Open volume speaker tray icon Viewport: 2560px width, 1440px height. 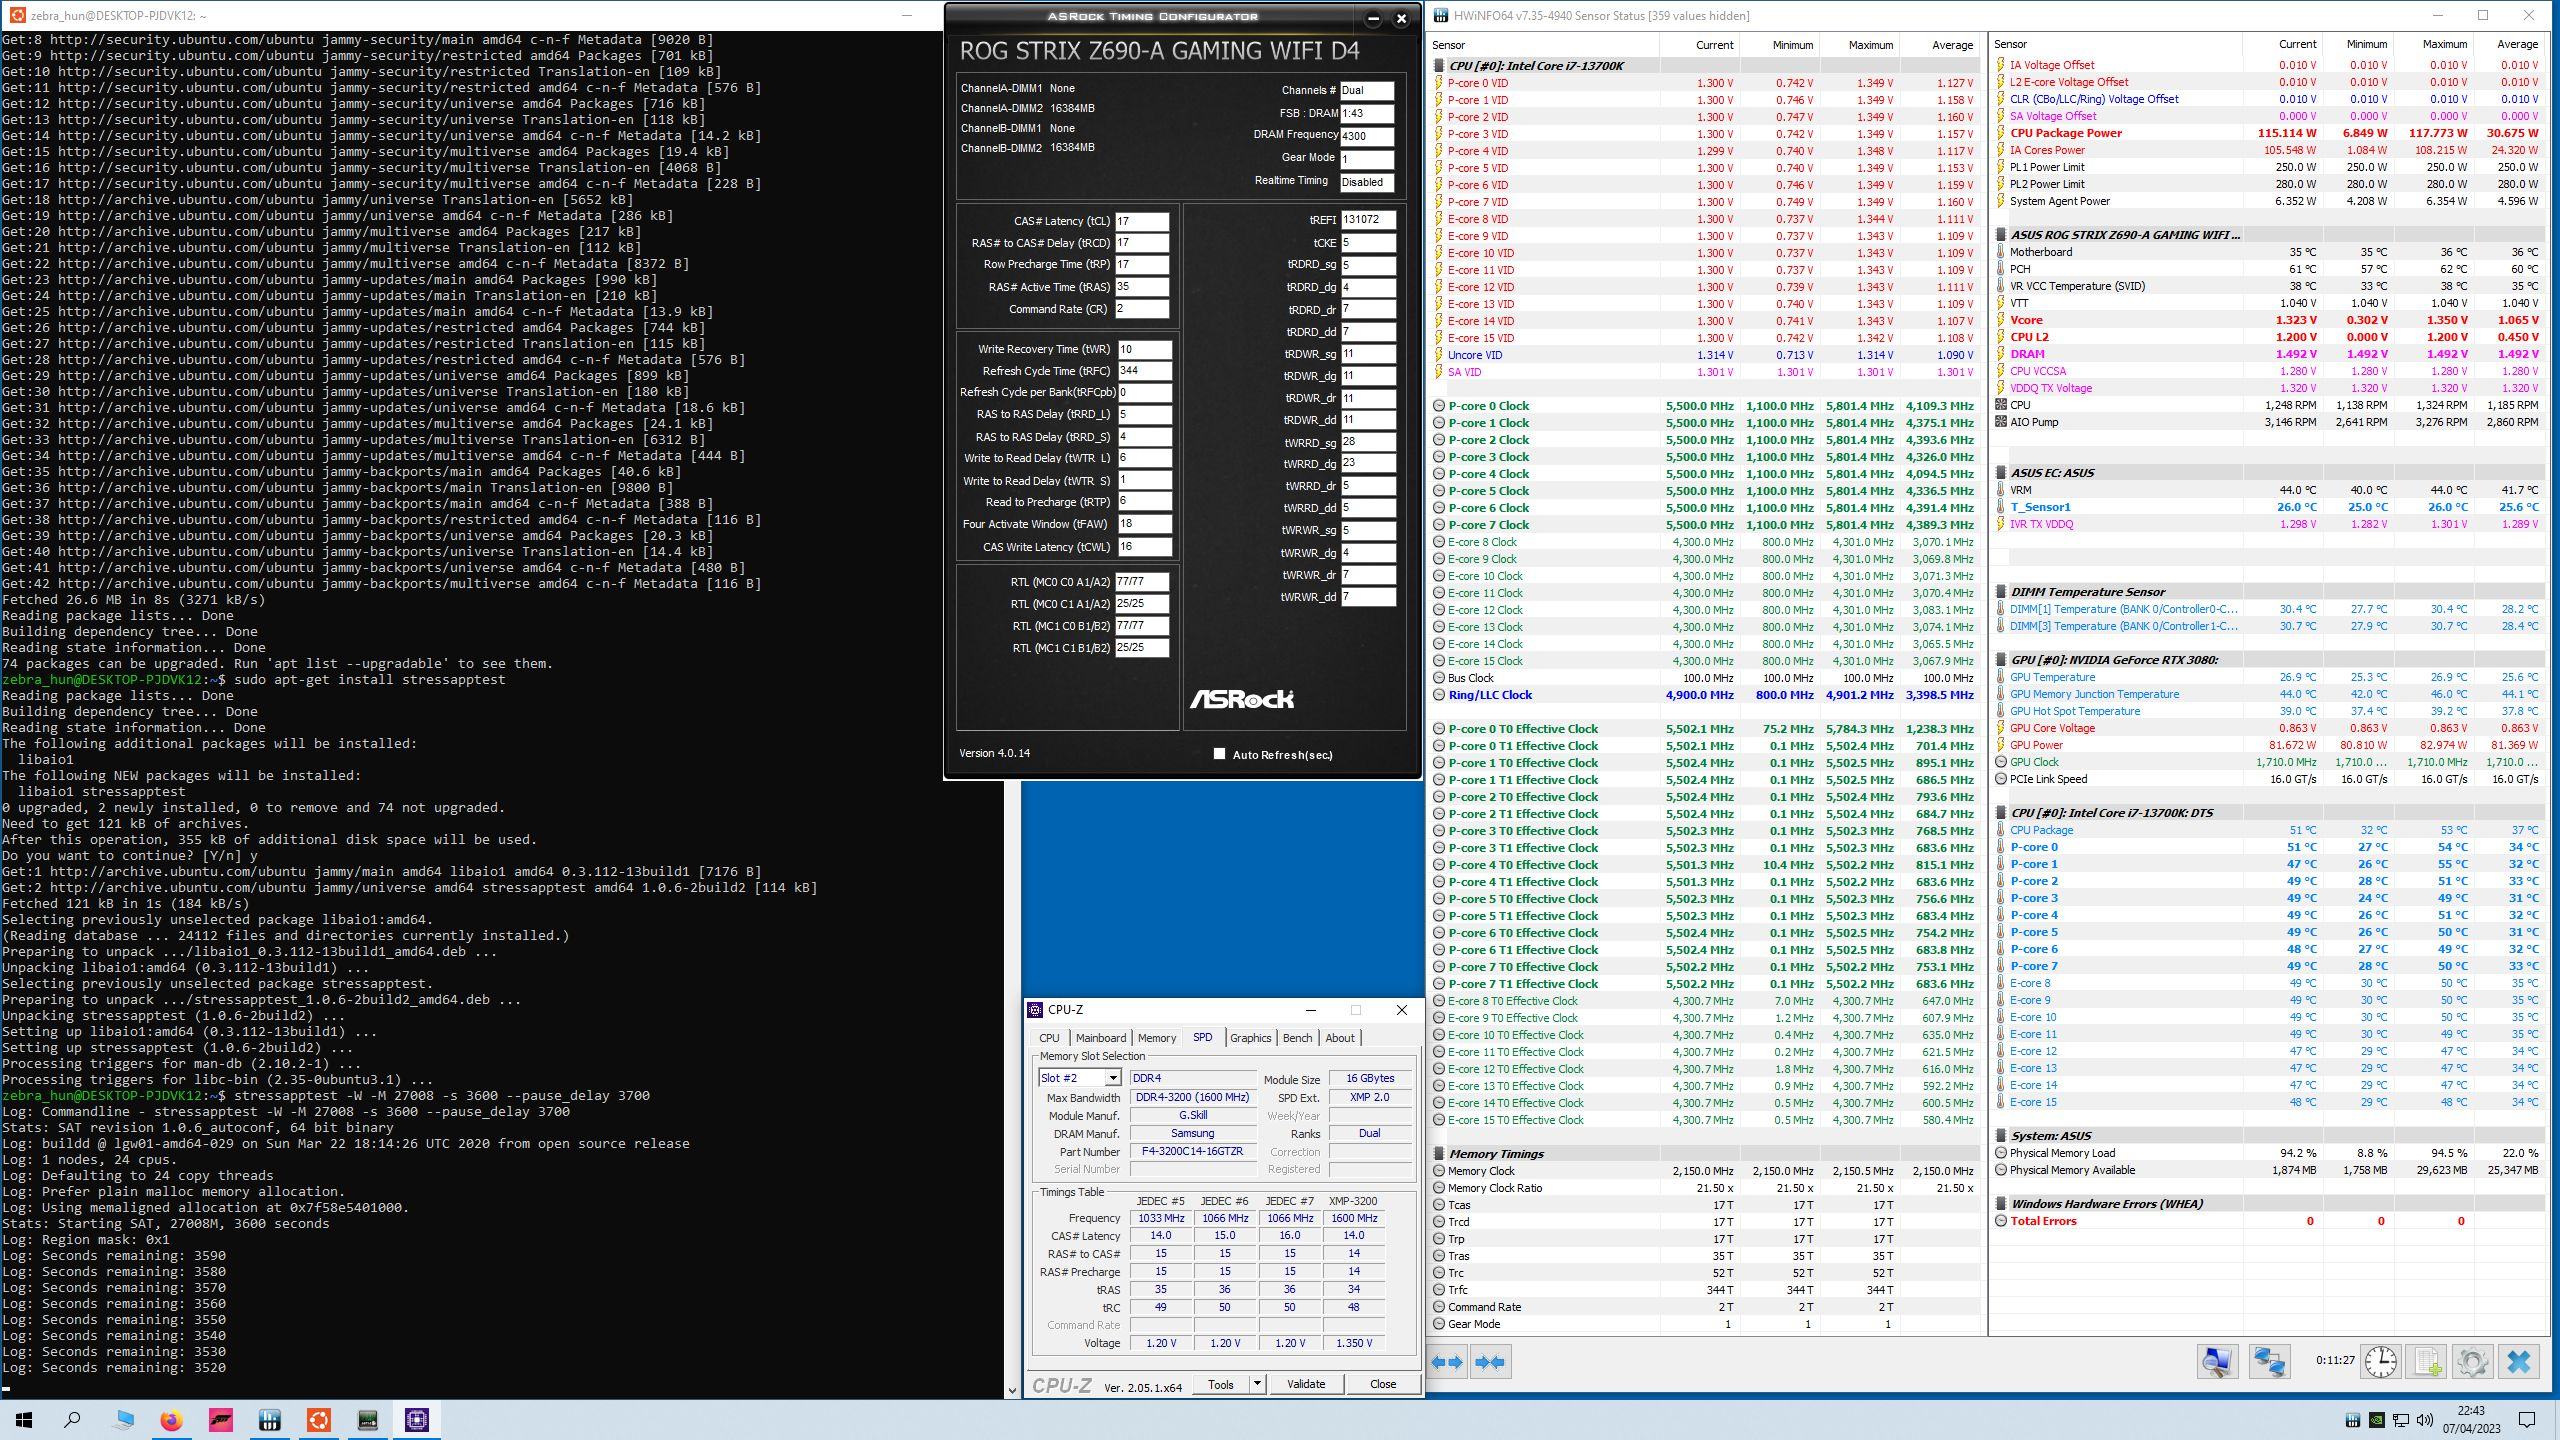click(2424, 1420)
